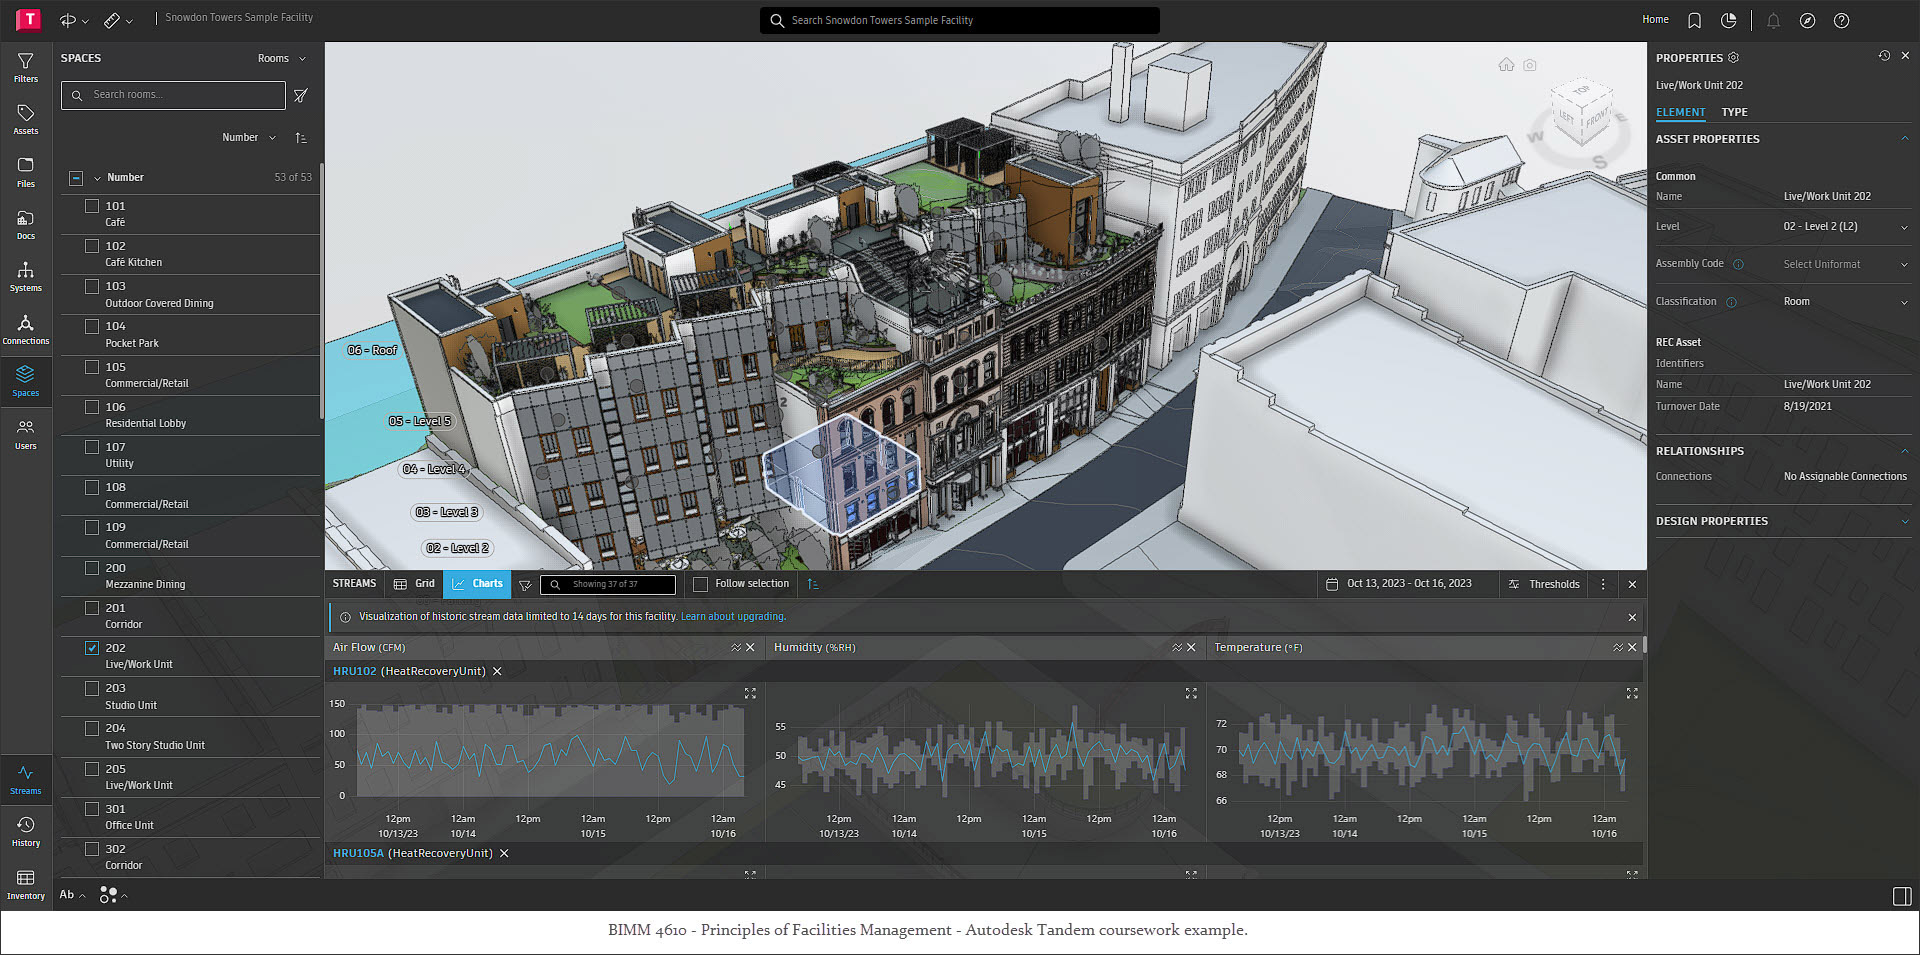The height and width of the screenshot is (955, 1920).
Task: Uncheck room 202 Live/Work Unit
Action: coord(92,648)
